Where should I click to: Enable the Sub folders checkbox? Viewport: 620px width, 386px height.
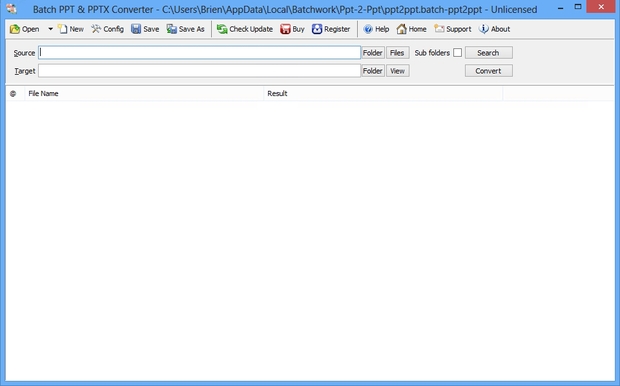point(457,53)
